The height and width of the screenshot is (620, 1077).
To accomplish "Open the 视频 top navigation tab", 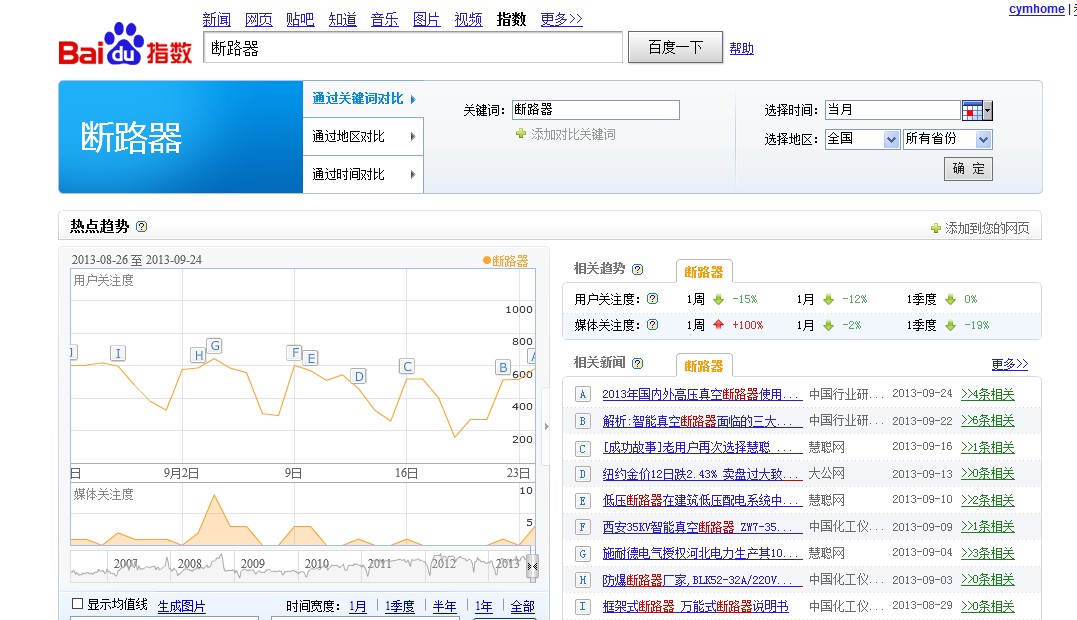I will 468,19.
